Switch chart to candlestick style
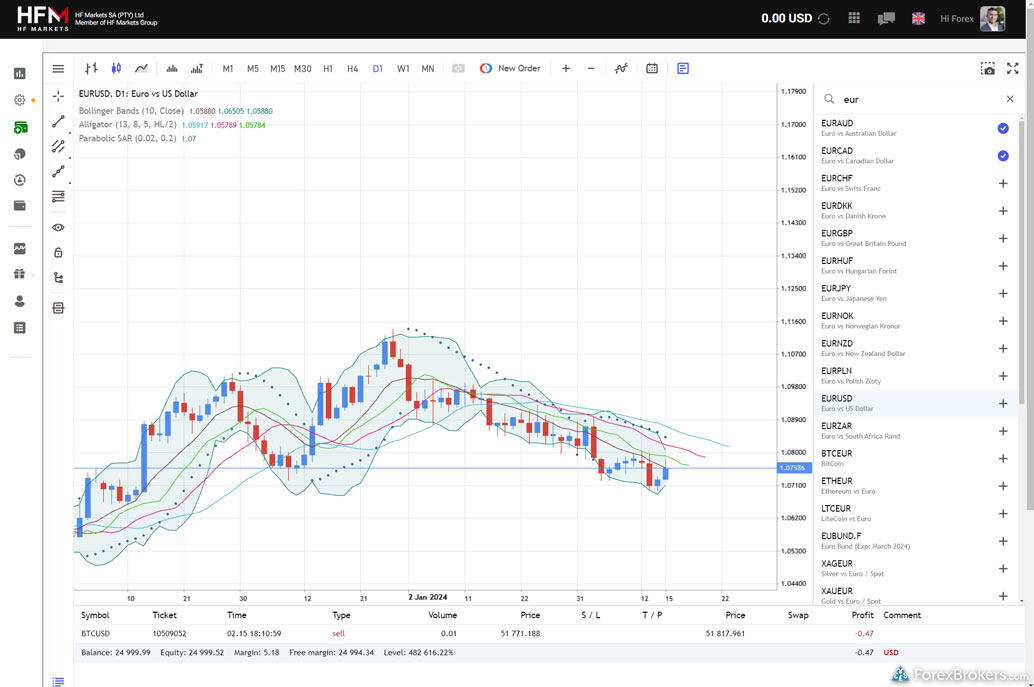 (116, 68)
